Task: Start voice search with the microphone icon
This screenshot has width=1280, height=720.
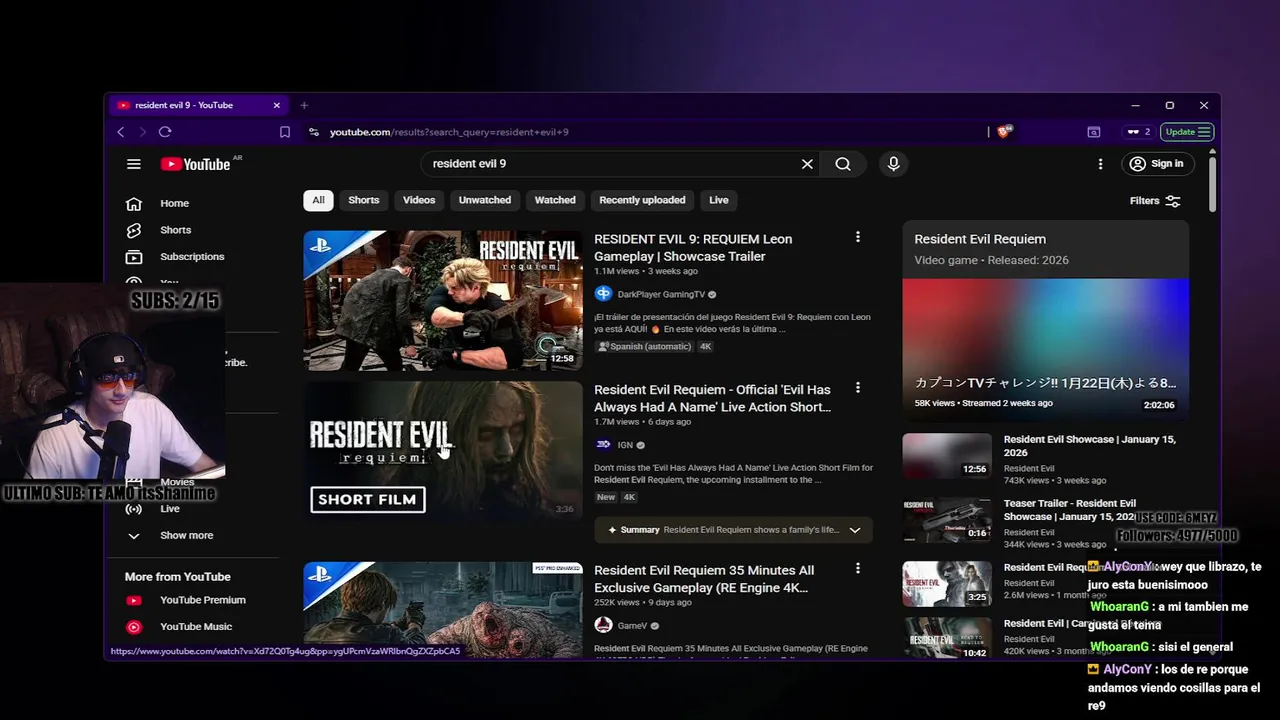Action: pyautogui.click(x=894, y=164)
